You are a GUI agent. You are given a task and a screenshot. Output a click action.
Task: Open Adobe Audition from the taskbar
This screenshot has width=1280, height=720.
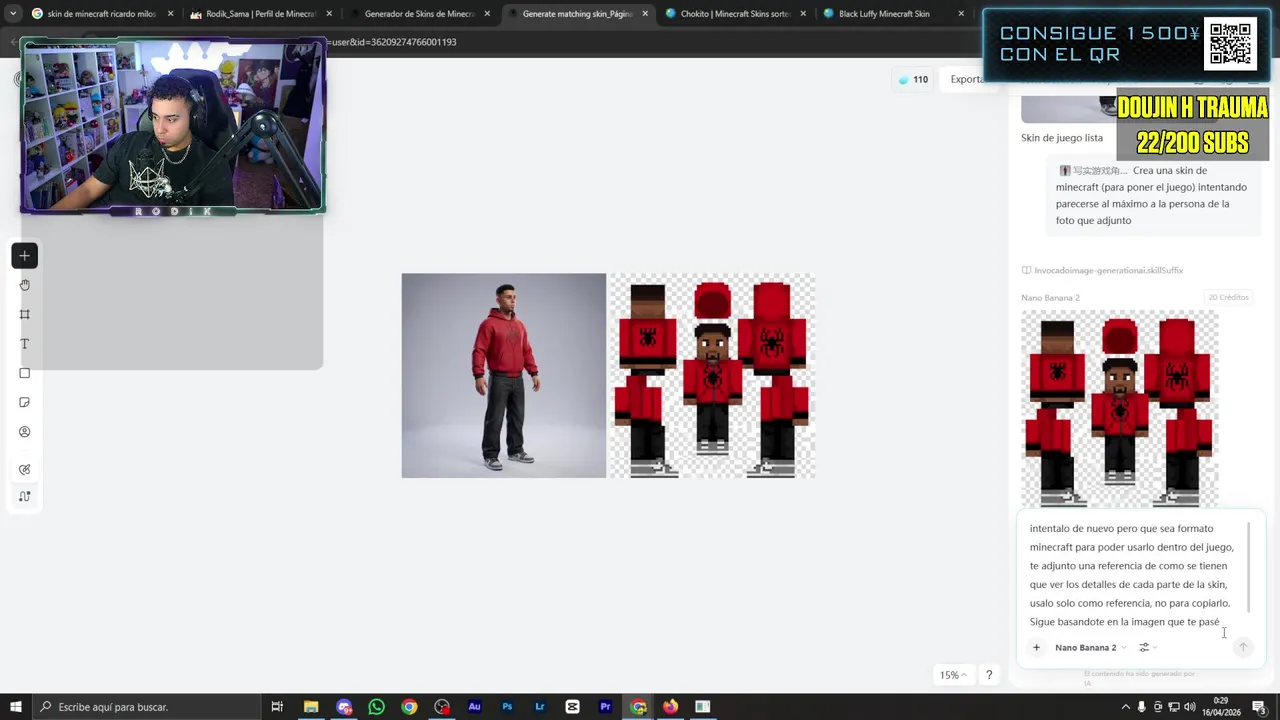point(474,707)
